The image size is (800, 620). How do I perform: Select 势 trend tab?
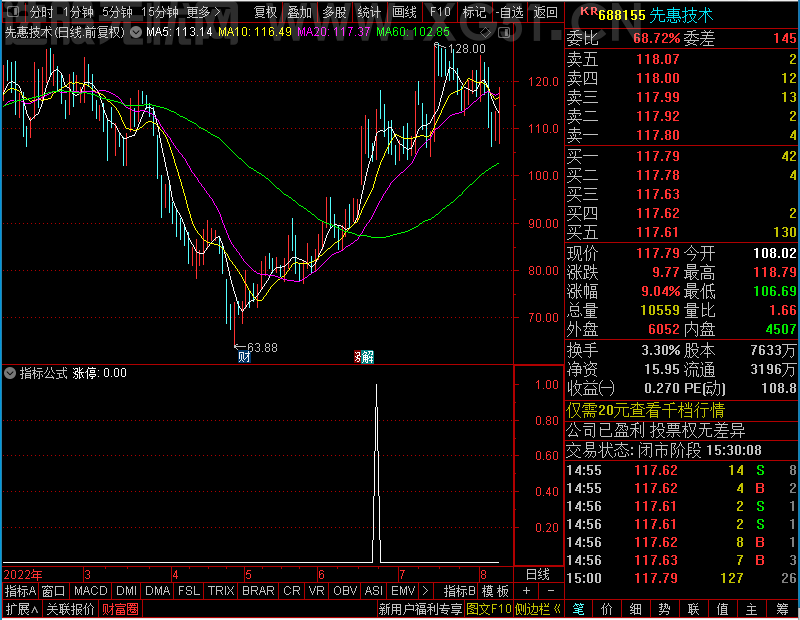click(x=664, y=609)
